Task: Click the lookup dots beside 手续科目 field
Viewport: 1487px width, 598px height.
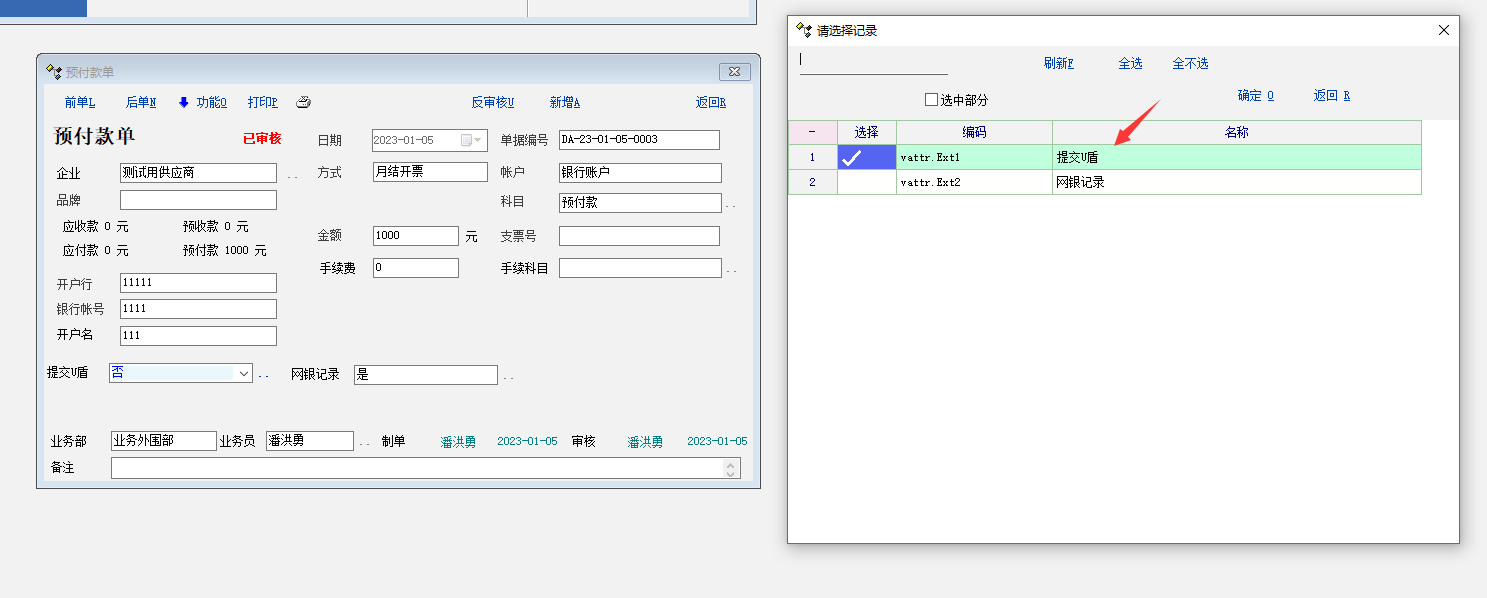Action: (730, 270)
